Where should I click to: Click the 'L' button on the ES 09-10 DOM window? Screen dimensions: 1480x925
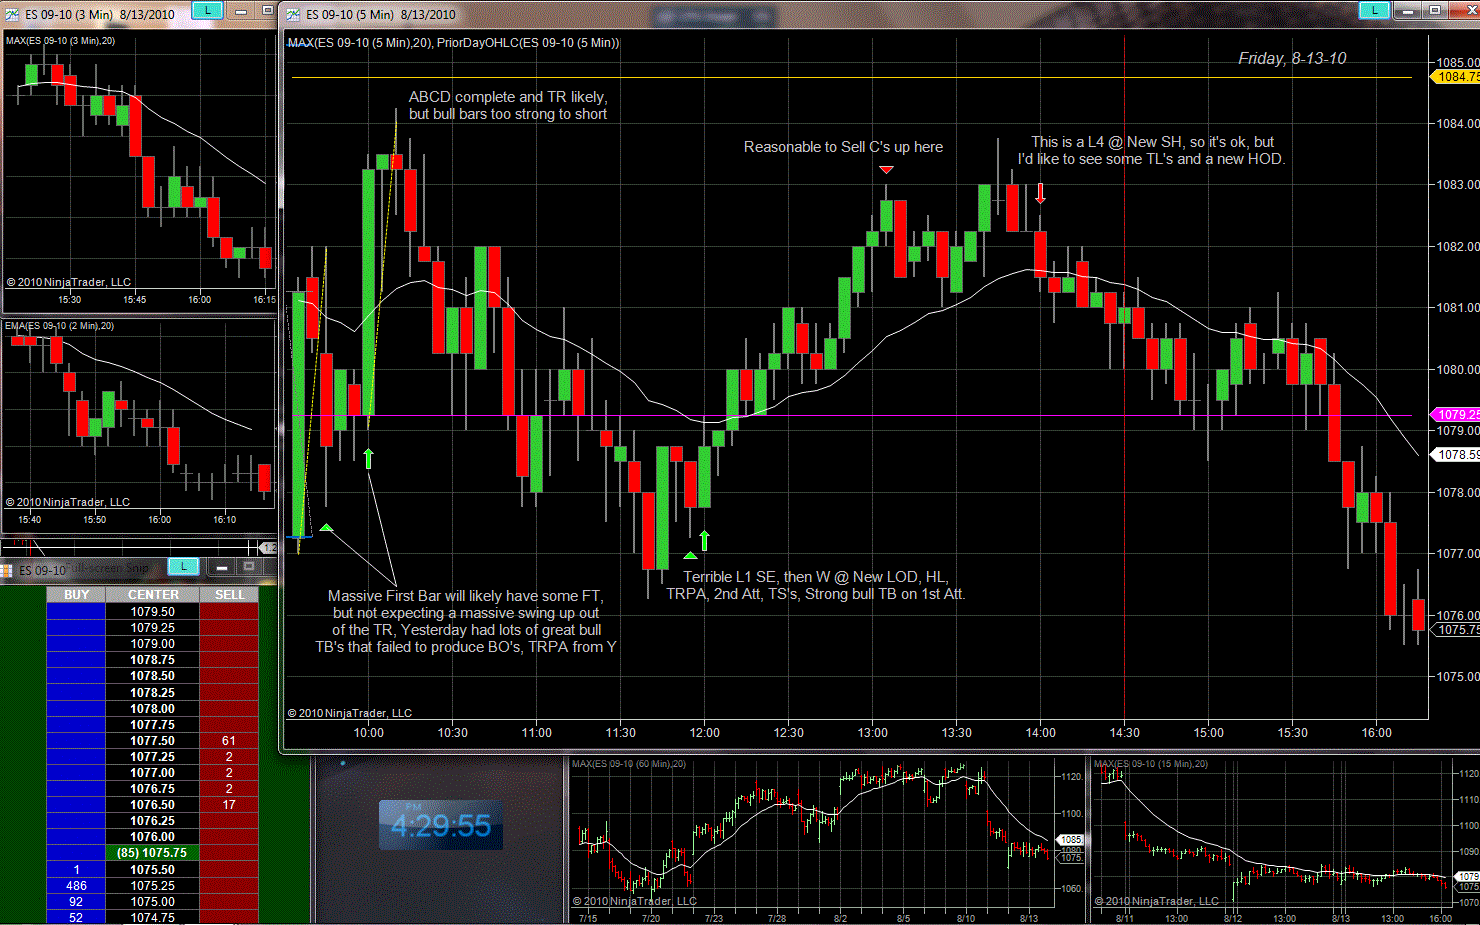click(183, 567)
